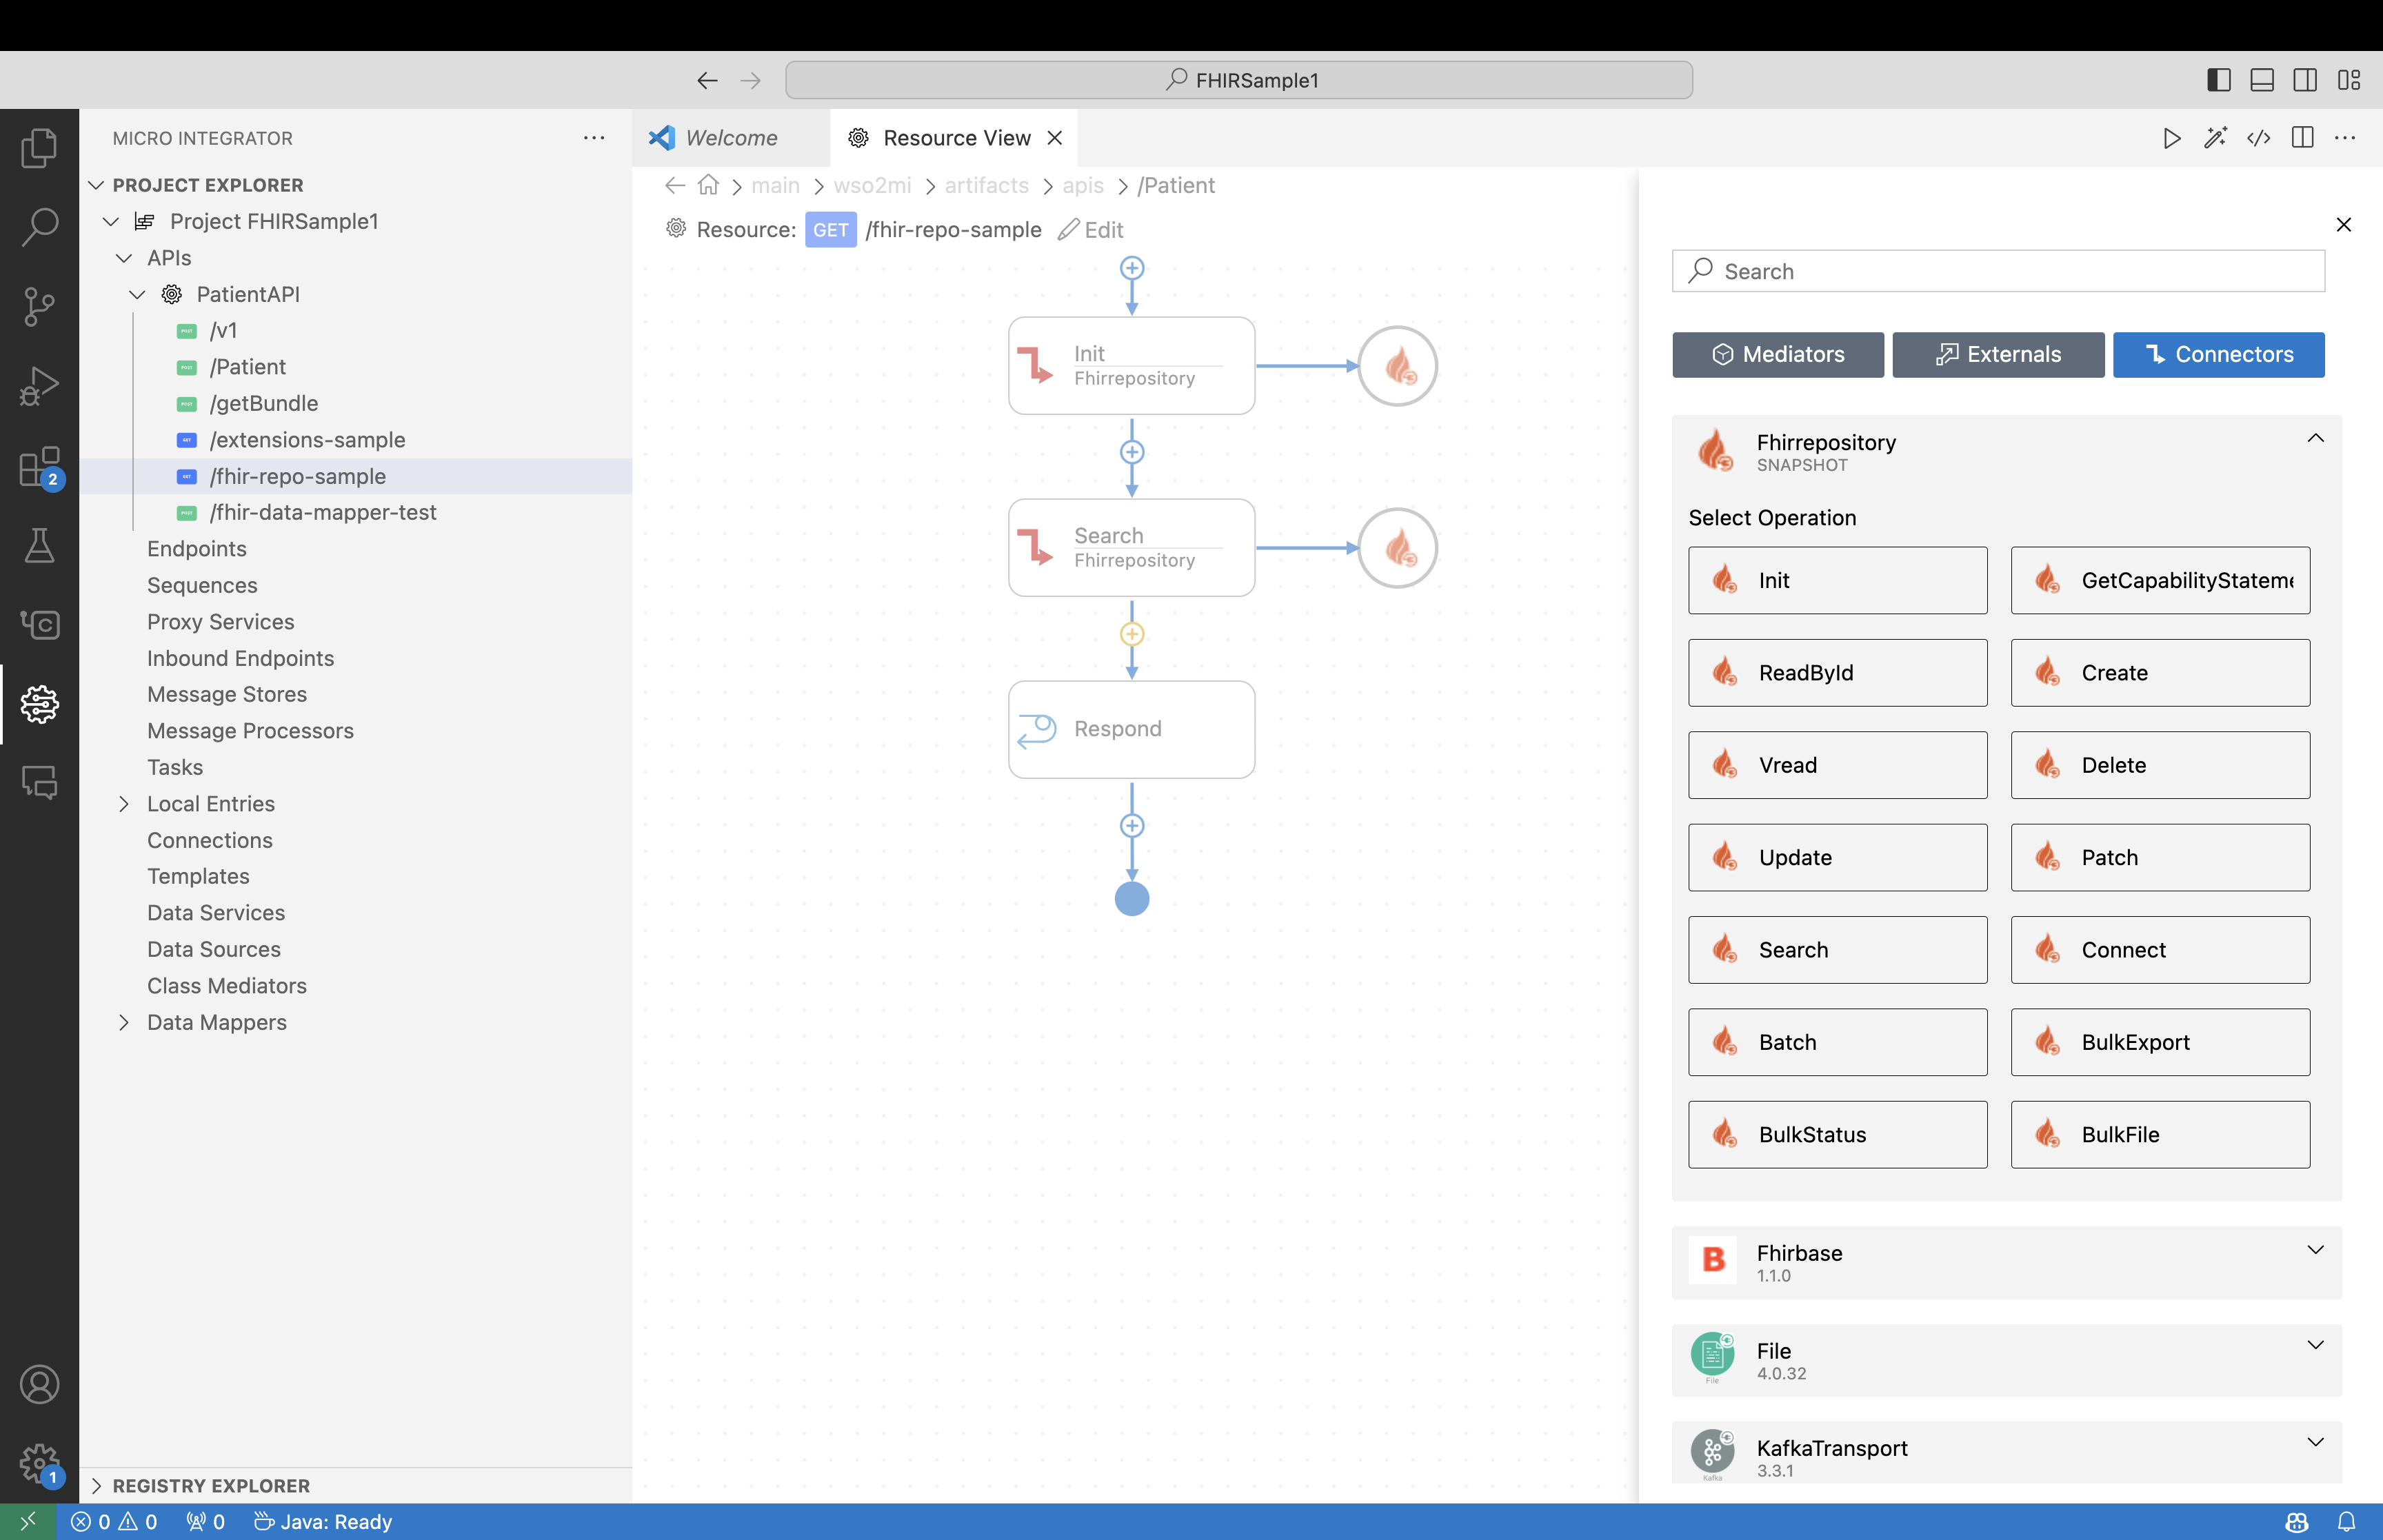
Task: Add mediator via plus above Init node
Action: 1132,268
